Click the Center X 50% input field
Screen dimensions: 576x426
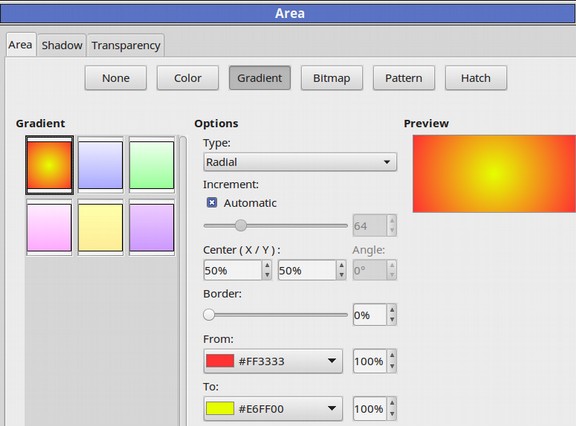coord(233,271)
